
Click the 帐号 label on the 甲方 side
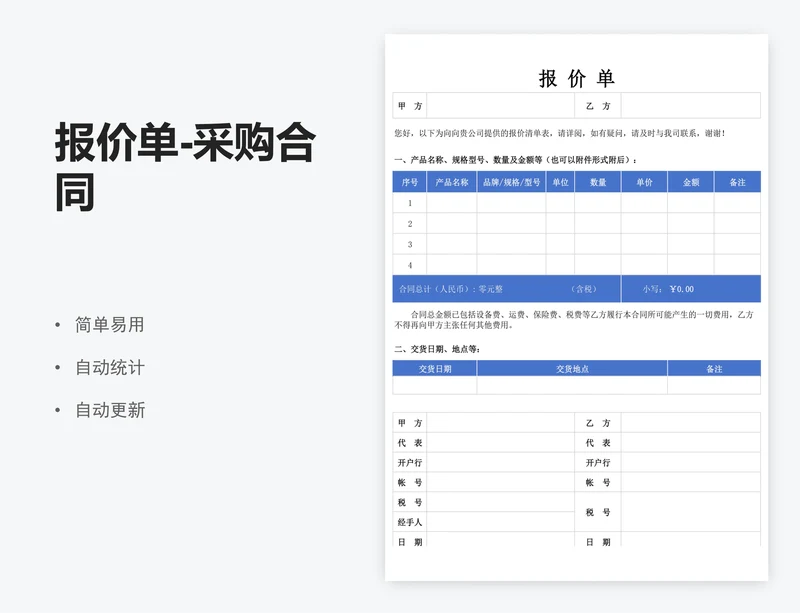[410, 482]
